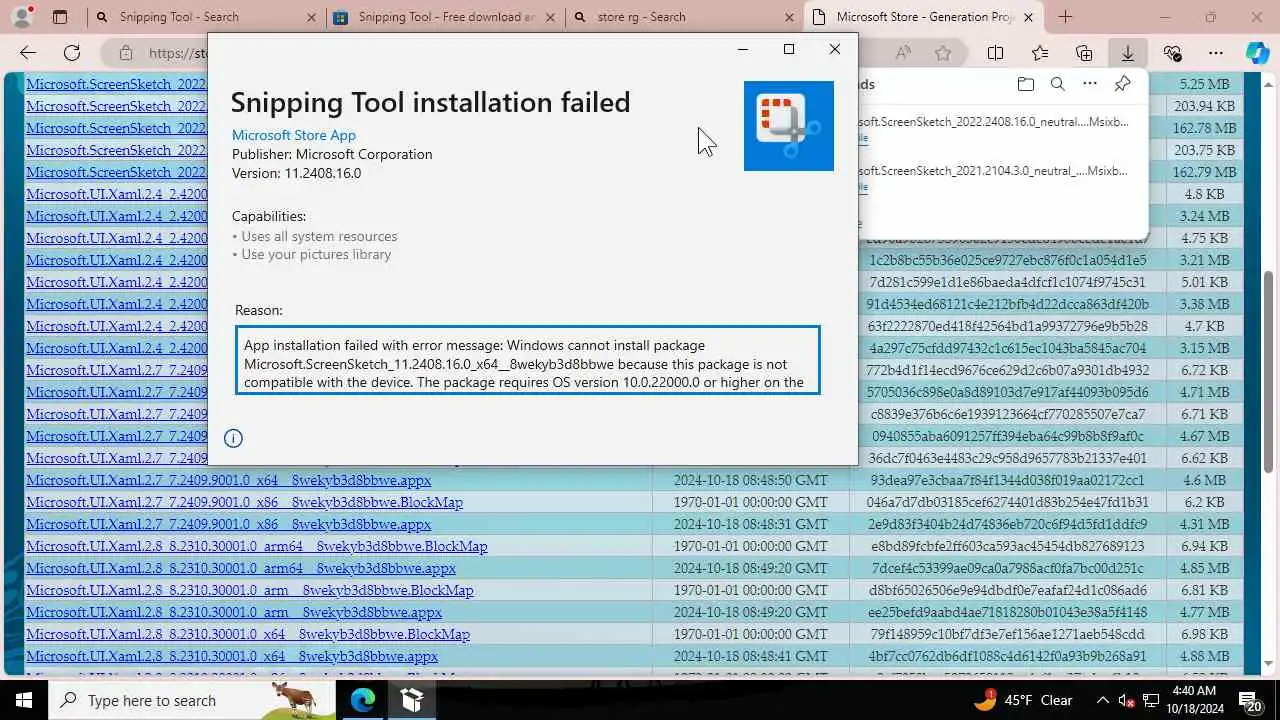Search downloads with magnifier icon
The height and width of the screenshot is (720, 1280).
(1057, 84)
